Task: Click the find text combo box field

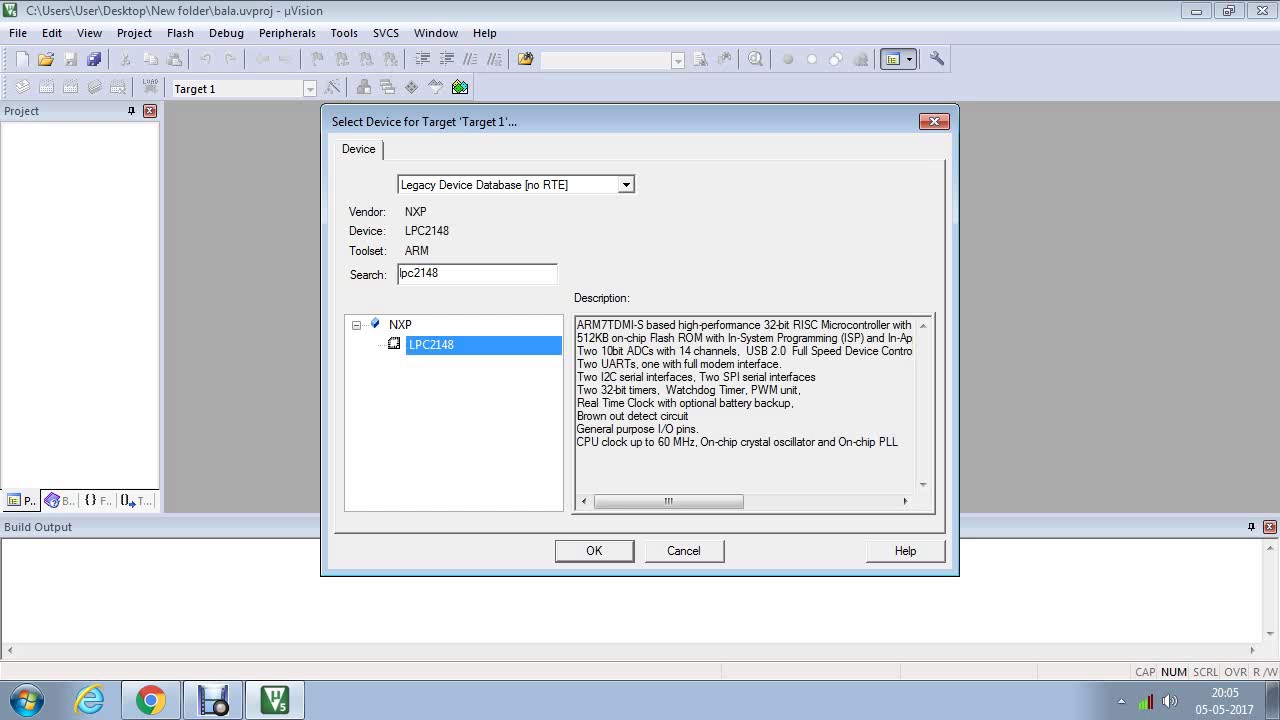Action: (606, 60)
